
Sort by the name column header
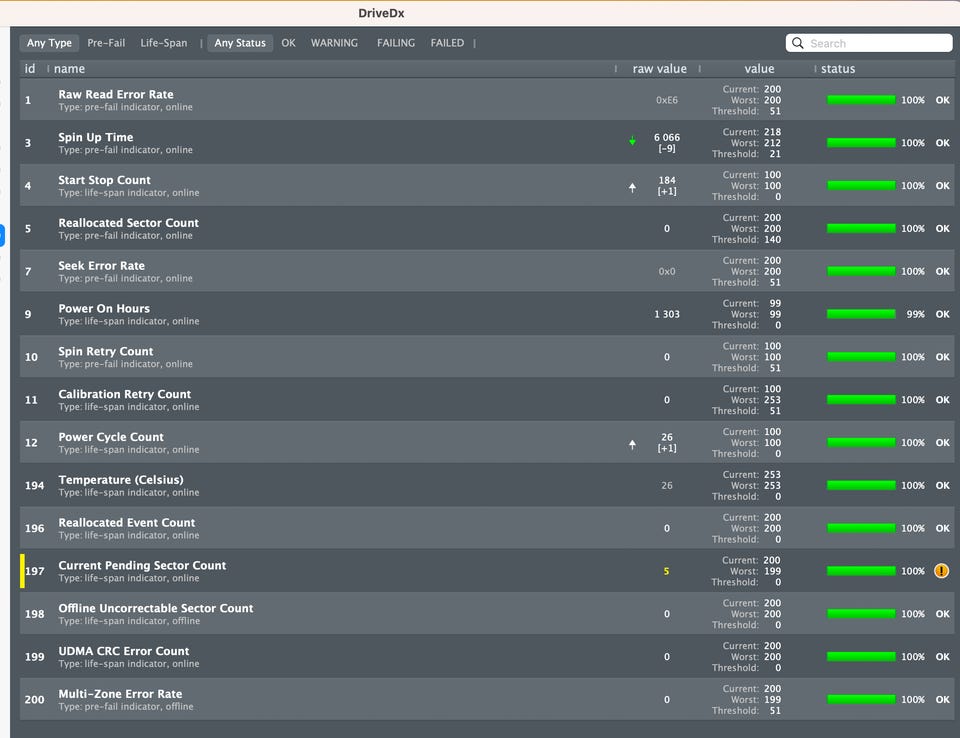[x=69, y=69]
